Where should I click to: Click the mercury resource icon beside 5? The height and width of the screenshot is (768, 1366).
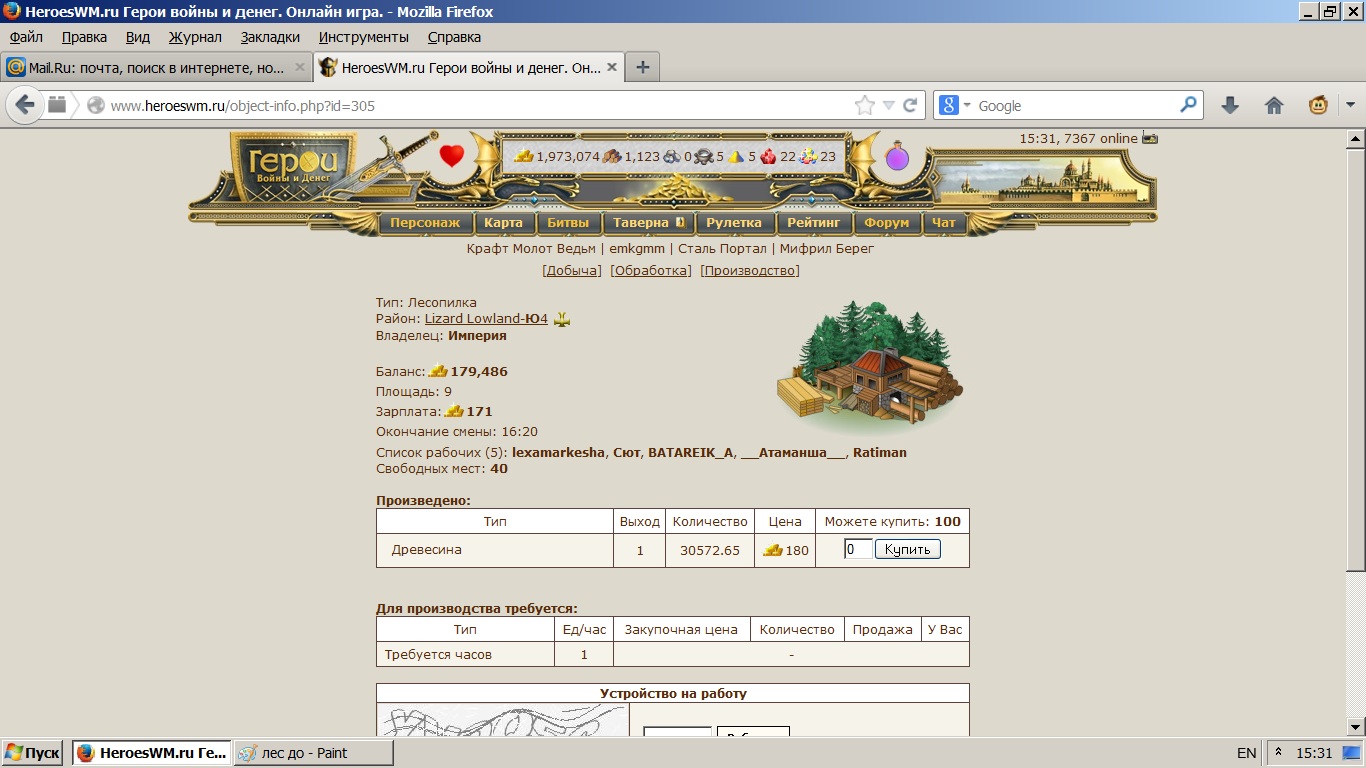coord(704,156)
